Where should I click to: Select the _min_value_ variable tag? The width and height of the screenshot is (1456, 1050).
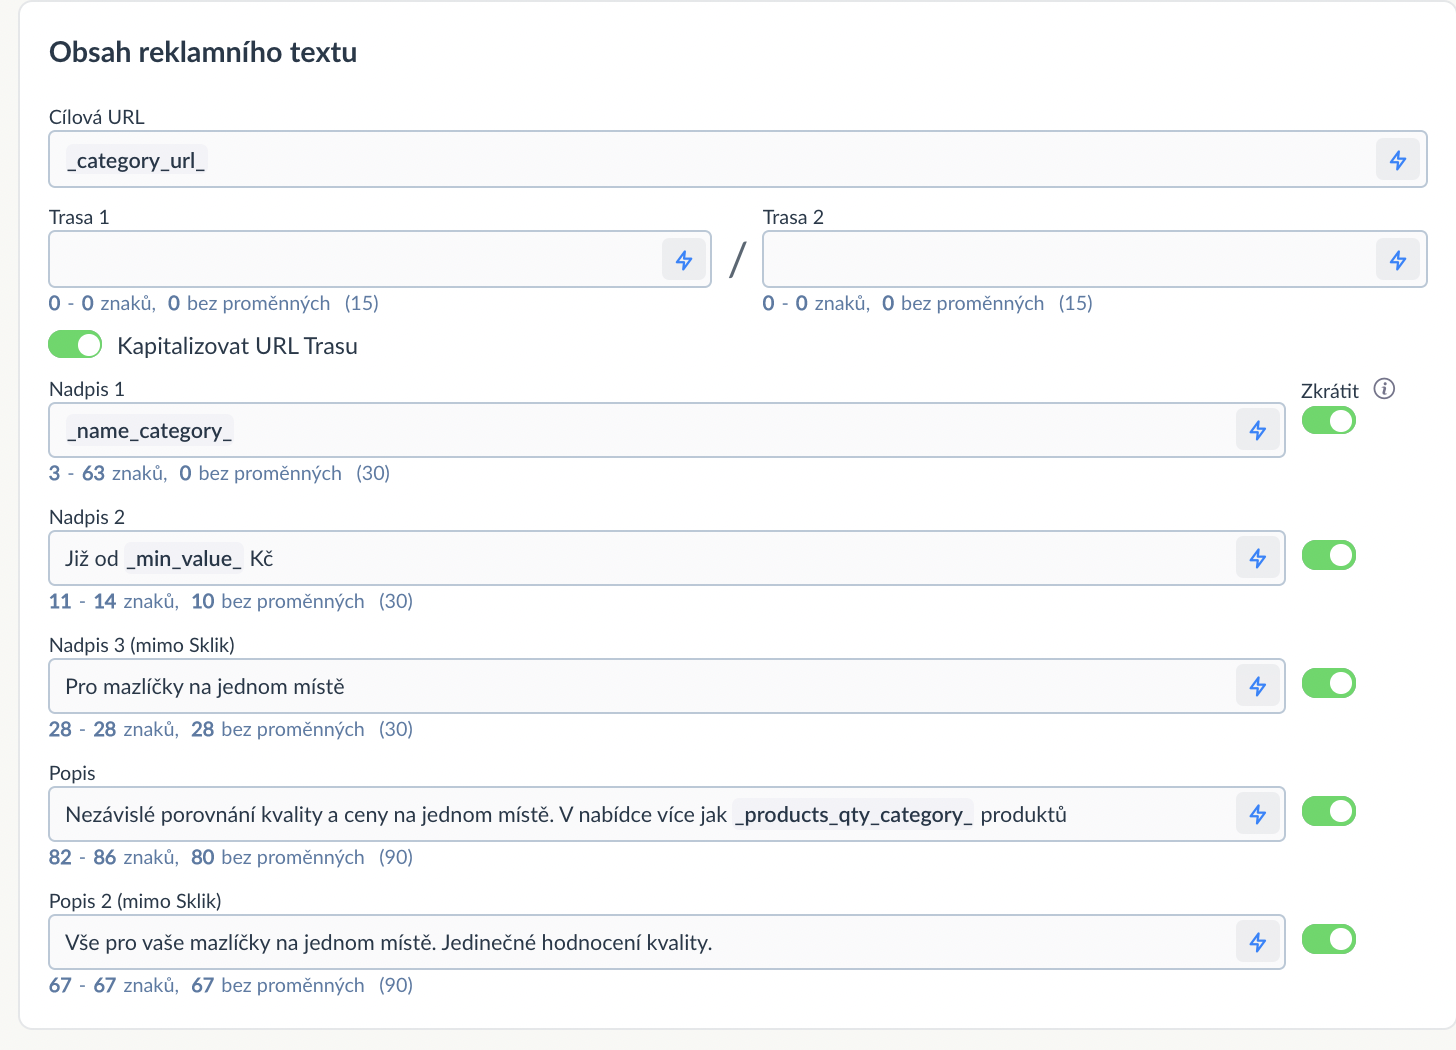(x=184, y=559)
